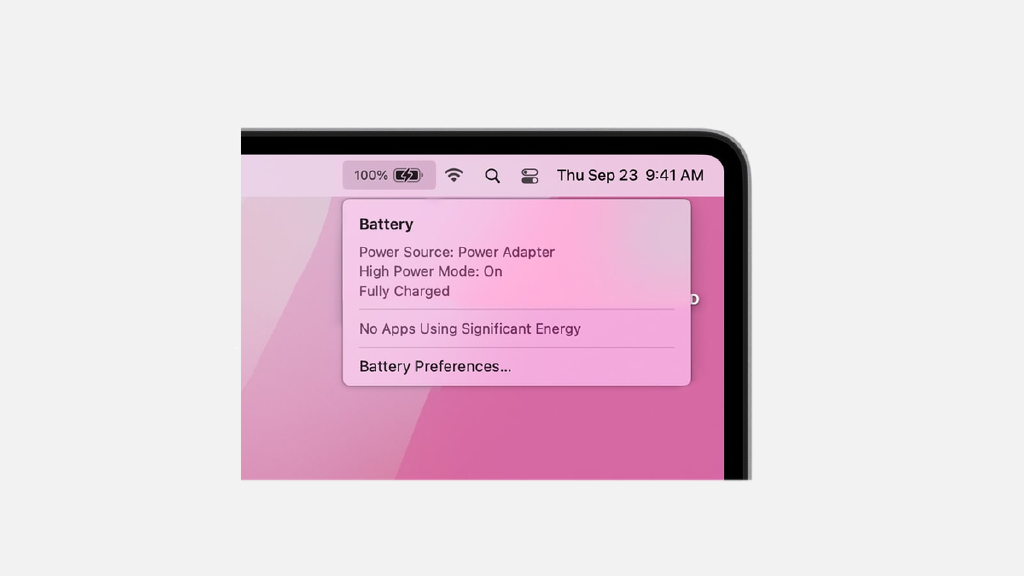
Task: Click the Control Center toggles icon
Action: (x=529, y=174)
